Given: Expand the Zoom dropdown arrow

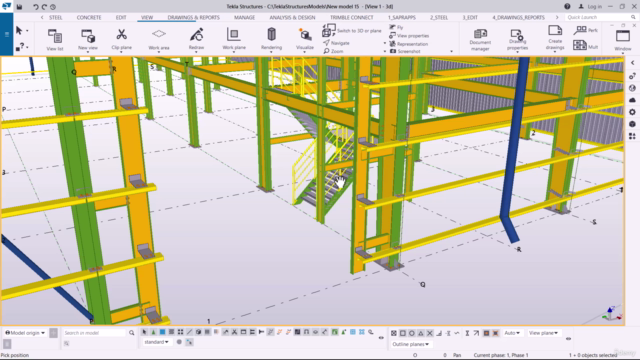Looking at the screenshot, I should [x=384, y=51].
